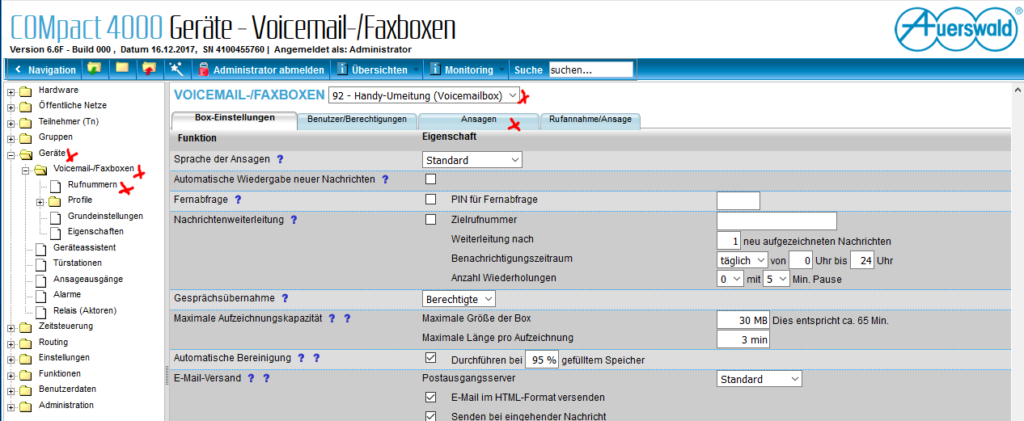Enable the Fernabfrage checkbox

click(x=430, y=199)
